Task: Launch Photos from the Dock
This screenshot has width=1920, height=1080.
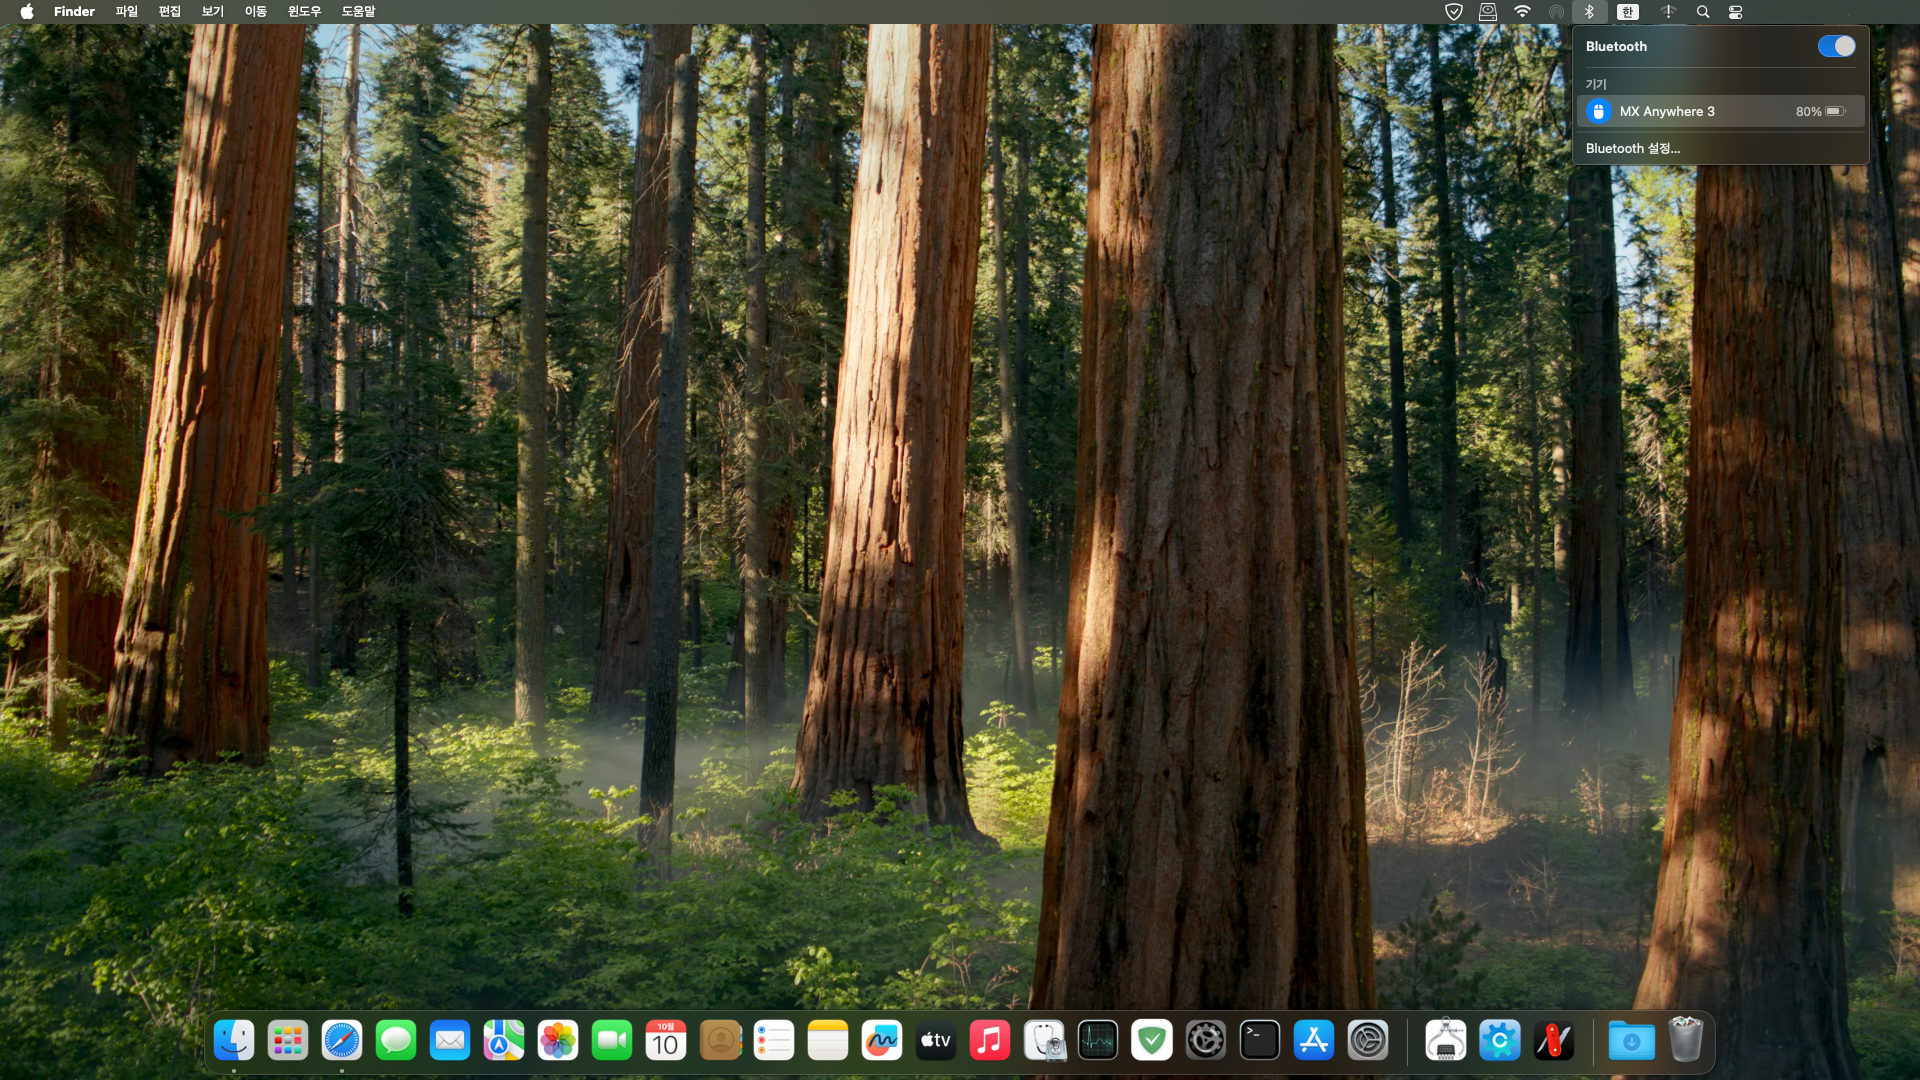Action: point(558,1041)
